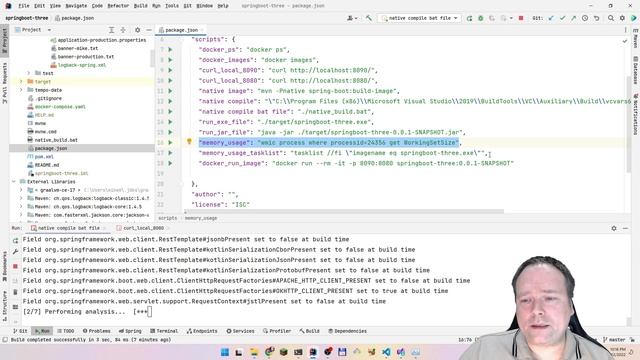The image size is (640, 360).
Task: Click the Build Project hammer icon
Action: [x=369, y=18]
